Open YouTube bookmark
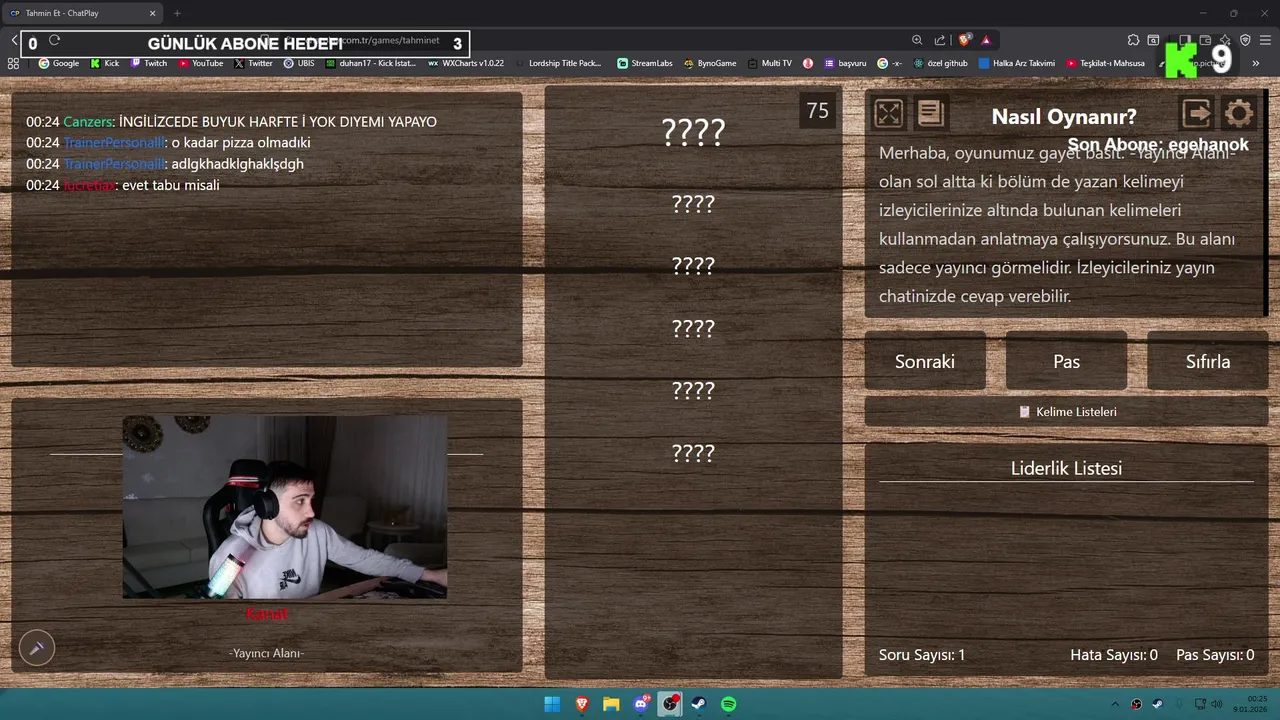The height and width of the screenshot is (720, 1280). [x=200, y=63]
